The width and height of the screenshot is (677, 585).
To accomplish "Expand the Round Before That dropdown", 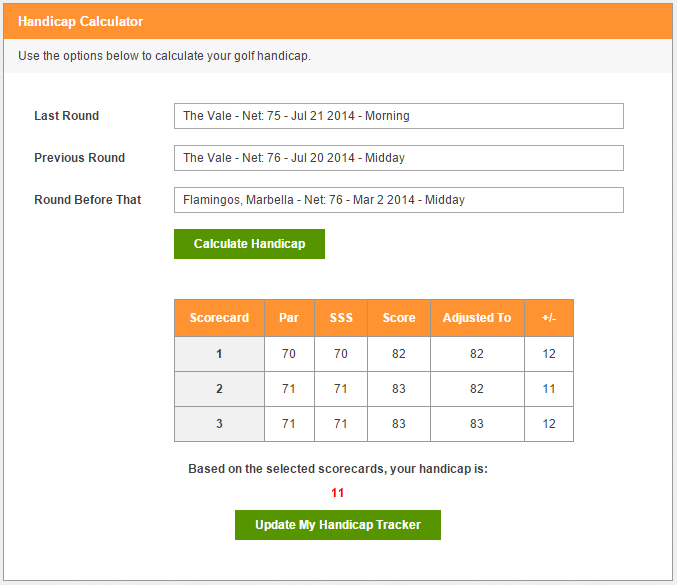I will [398, 200].
